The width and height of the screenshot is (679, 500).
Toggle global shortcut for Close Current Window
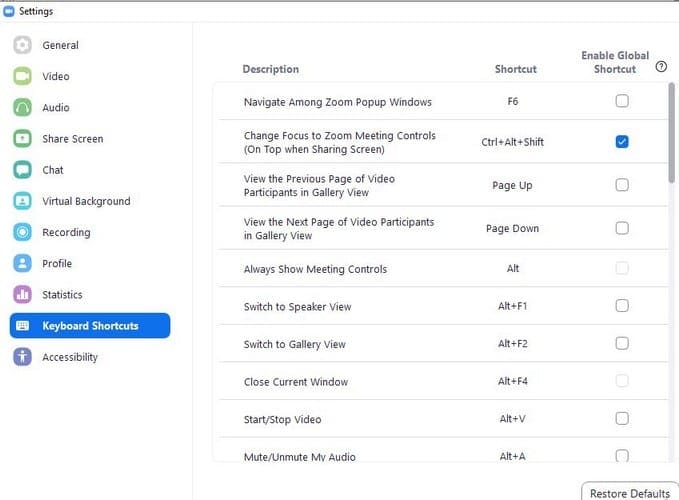[622, 381]
